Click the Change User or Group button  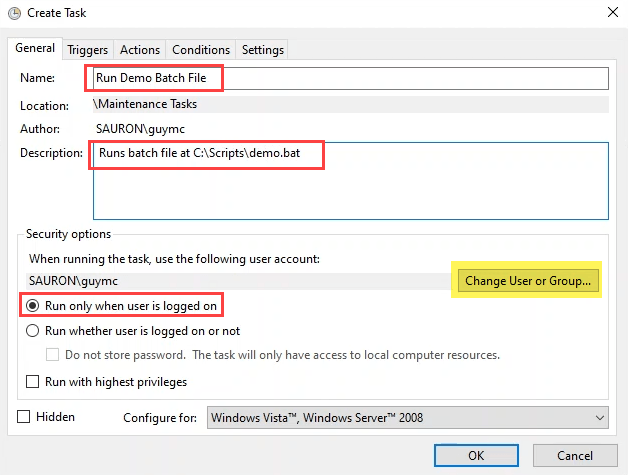point(528,281)
